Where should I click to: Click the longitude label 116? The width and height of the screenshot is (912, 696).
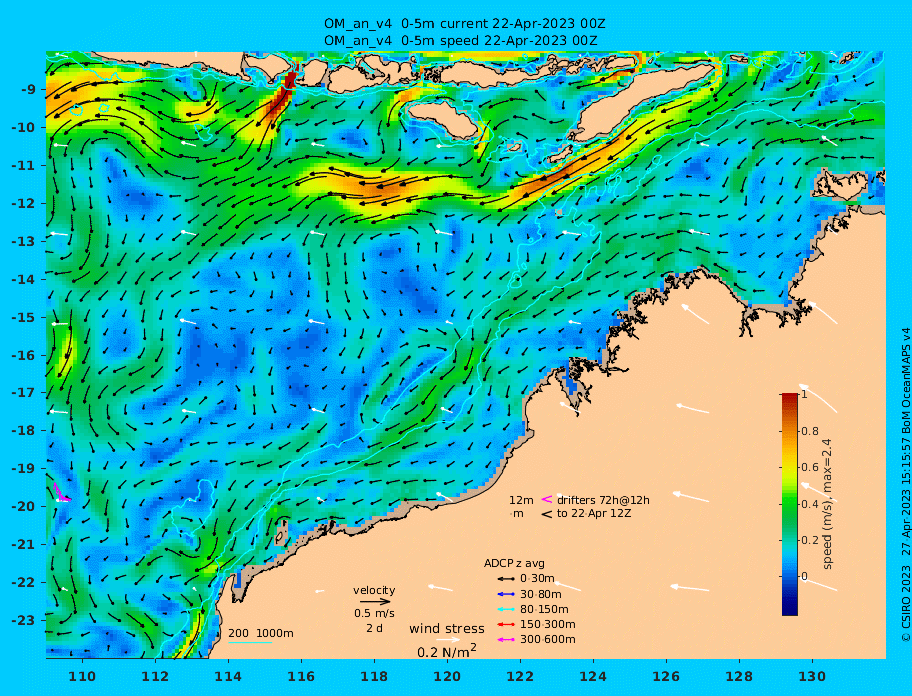(301, 677)
